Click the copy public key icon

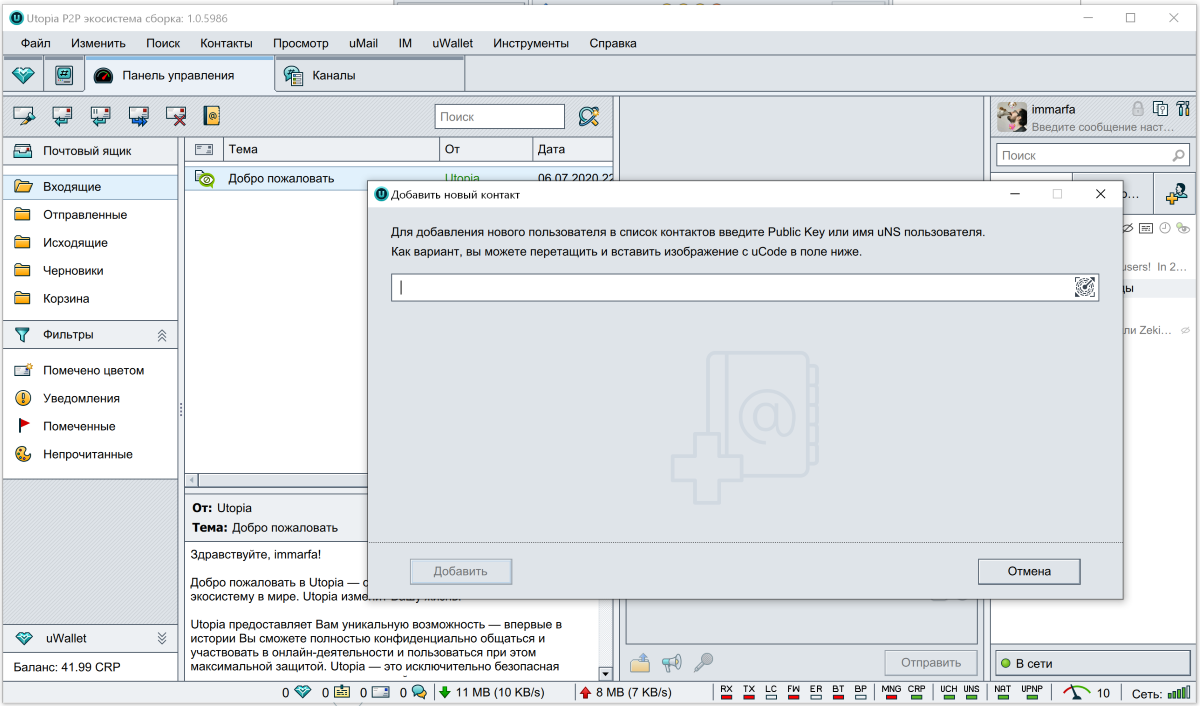click(x=1160, y=108)
